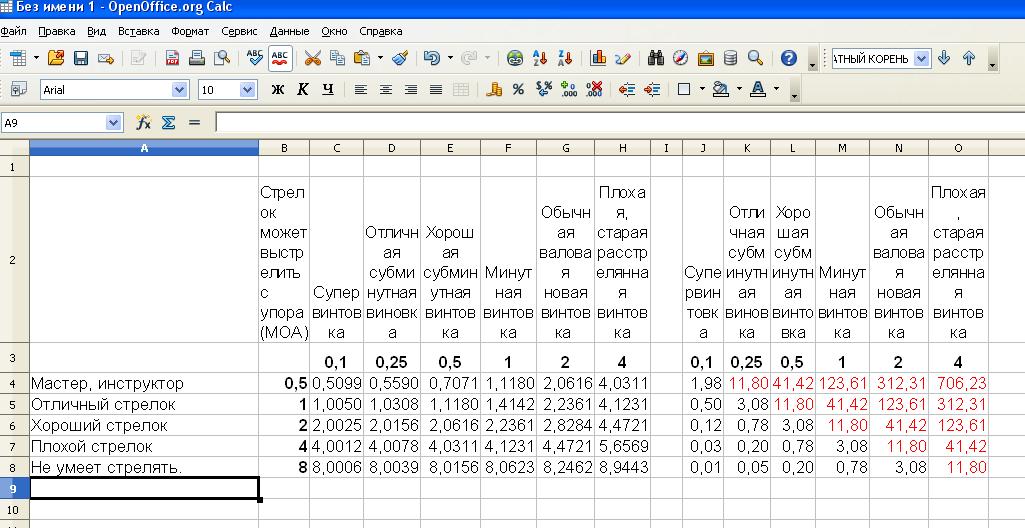1025x528 pixels.
Task: Toggle italic formatting (К)
Action: [302, 90]
